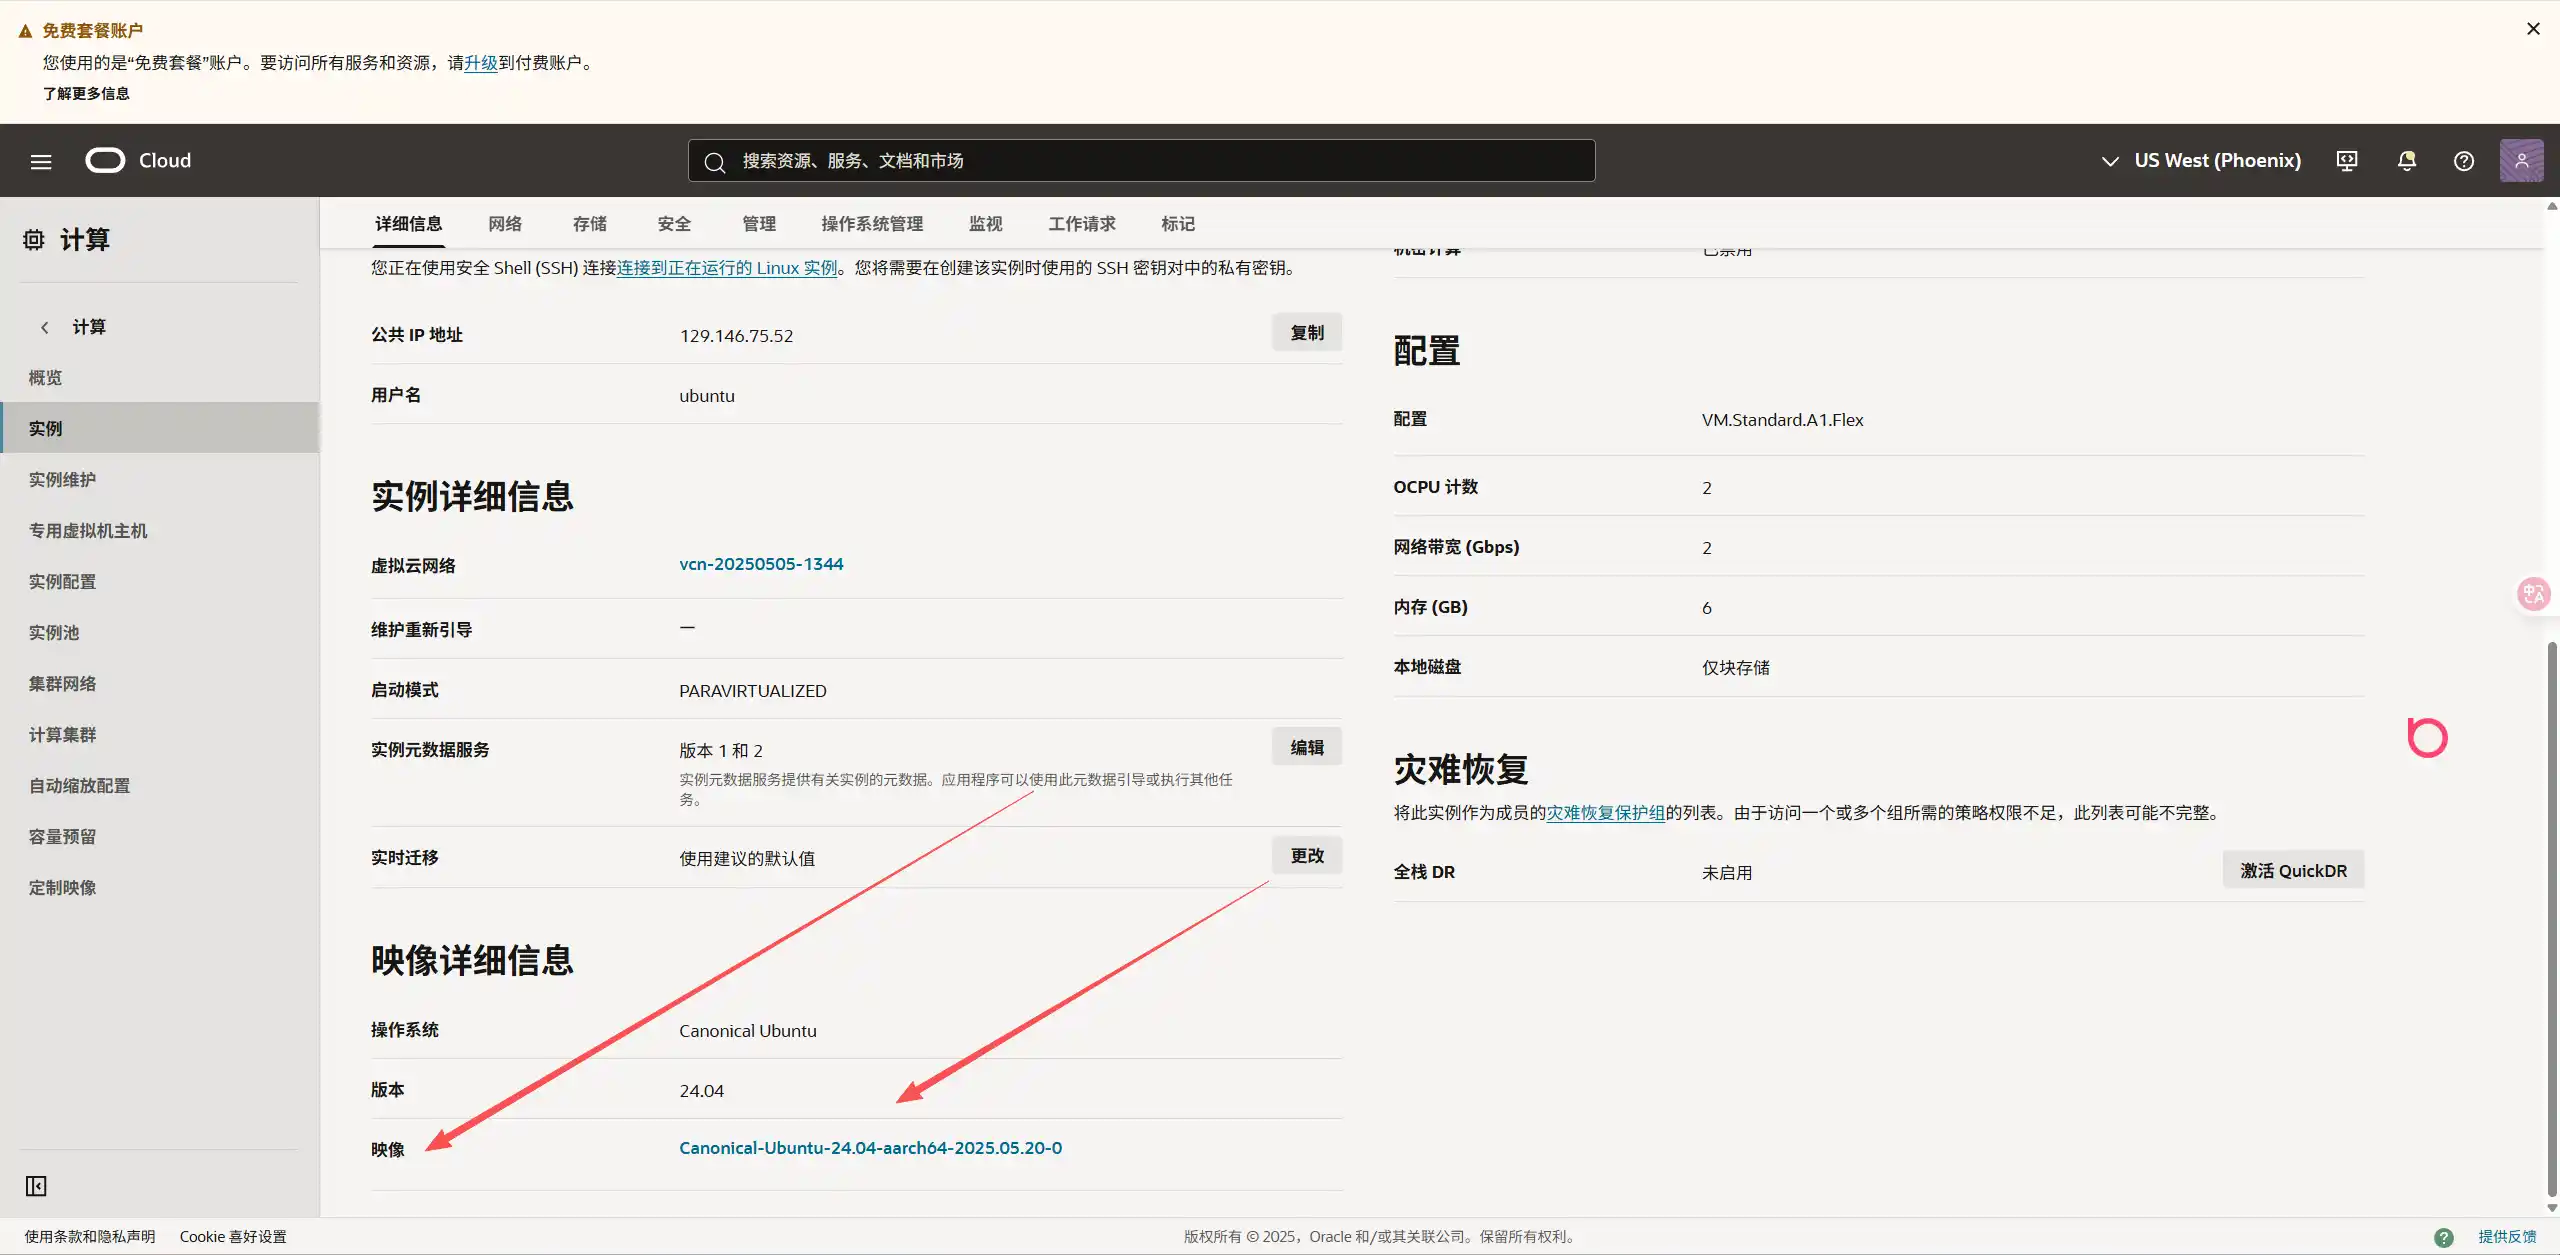The image size is (2560, 1255).
Task: Focus the resource search field
Action: (x=1140, y=161)
